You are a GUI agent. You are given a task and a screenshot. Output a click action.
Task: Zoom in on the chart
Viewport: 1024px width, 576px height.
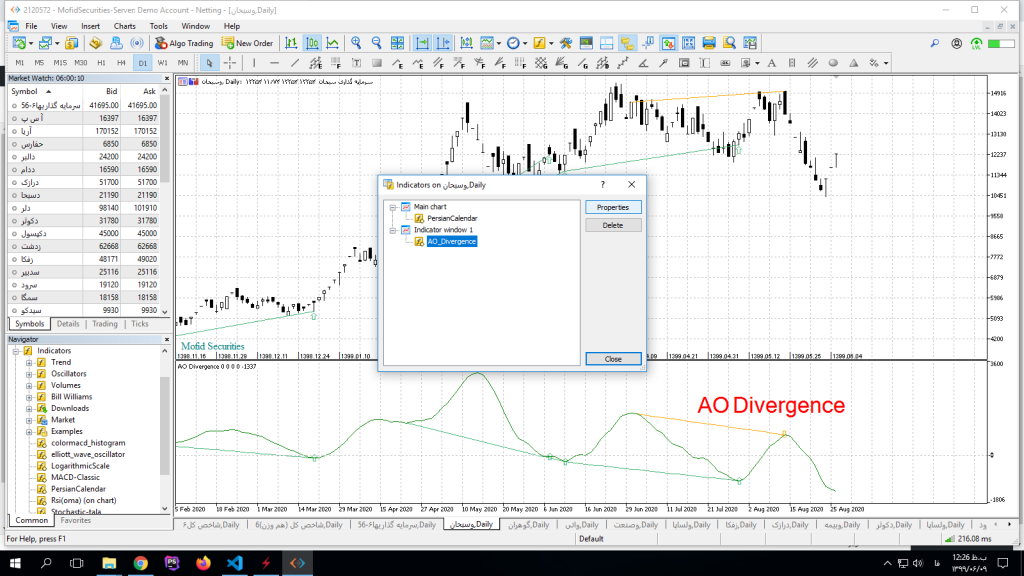[357, 43]
